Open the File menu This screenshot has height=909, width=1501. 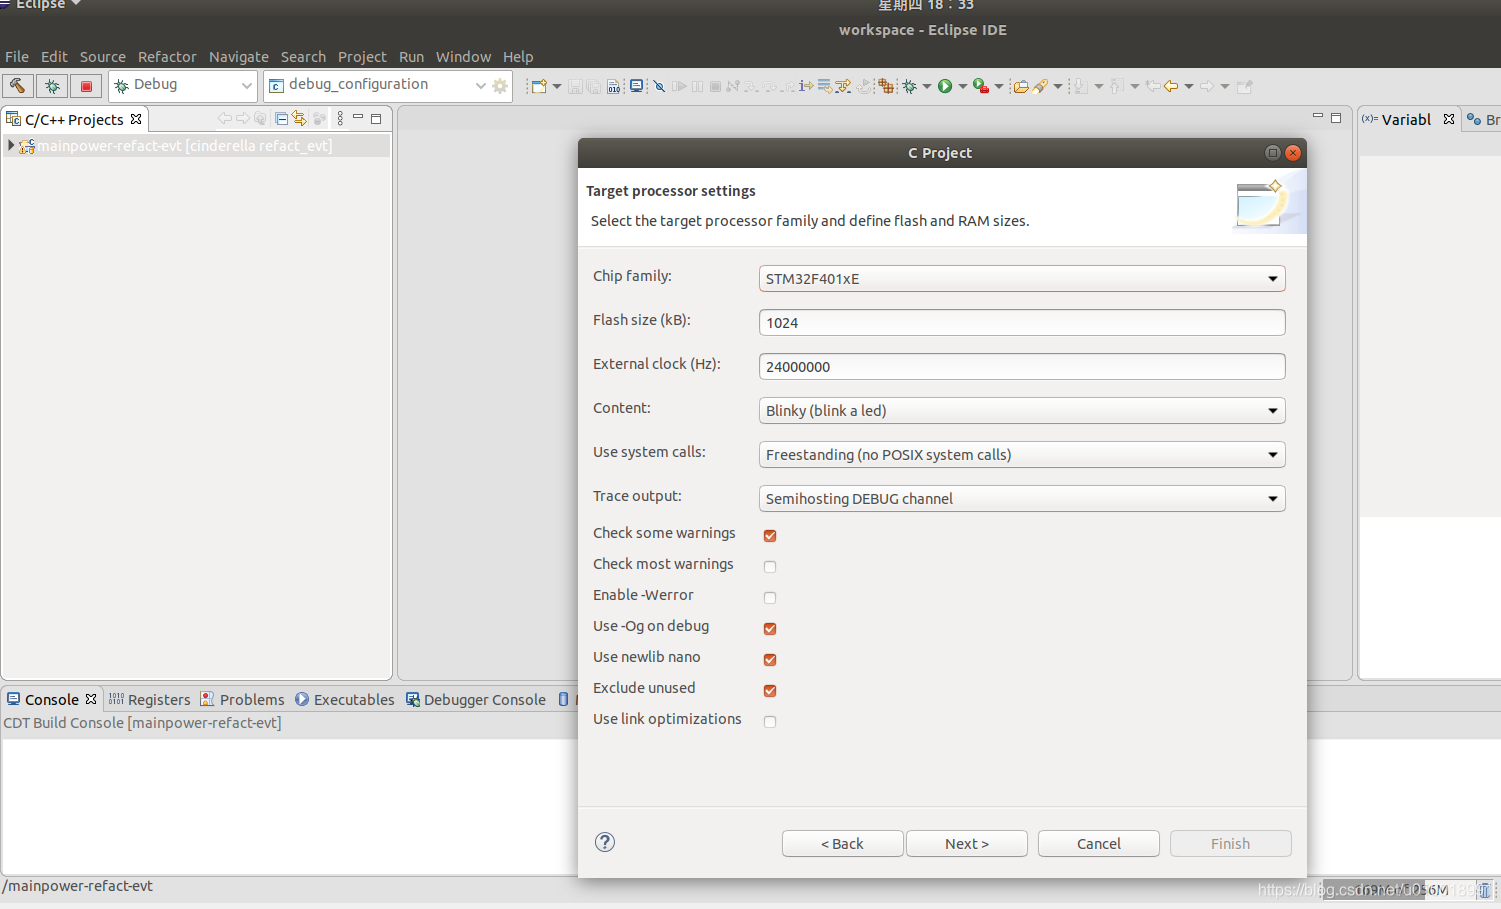click(17, 57)
